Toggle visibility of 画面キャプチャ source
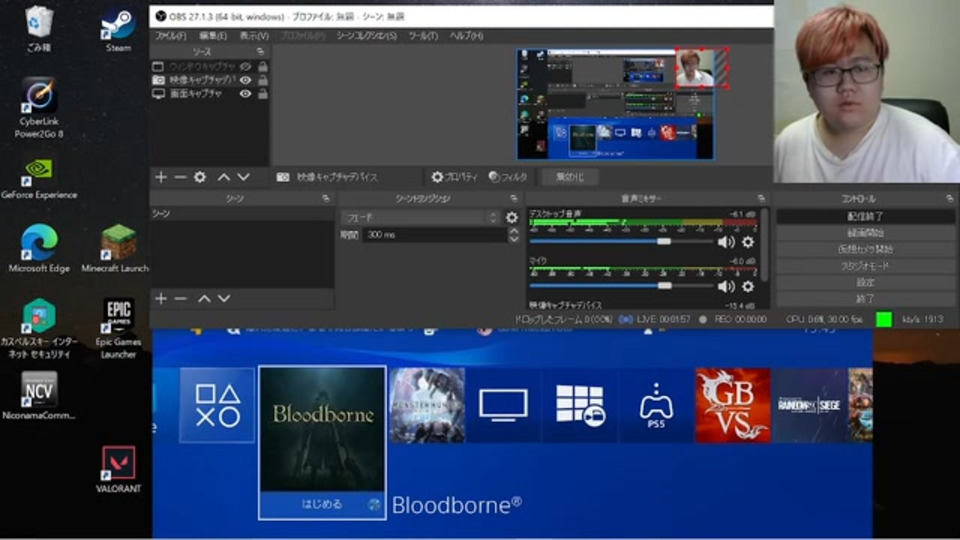Viewport: 960px width, 540px height. (245, 93)
